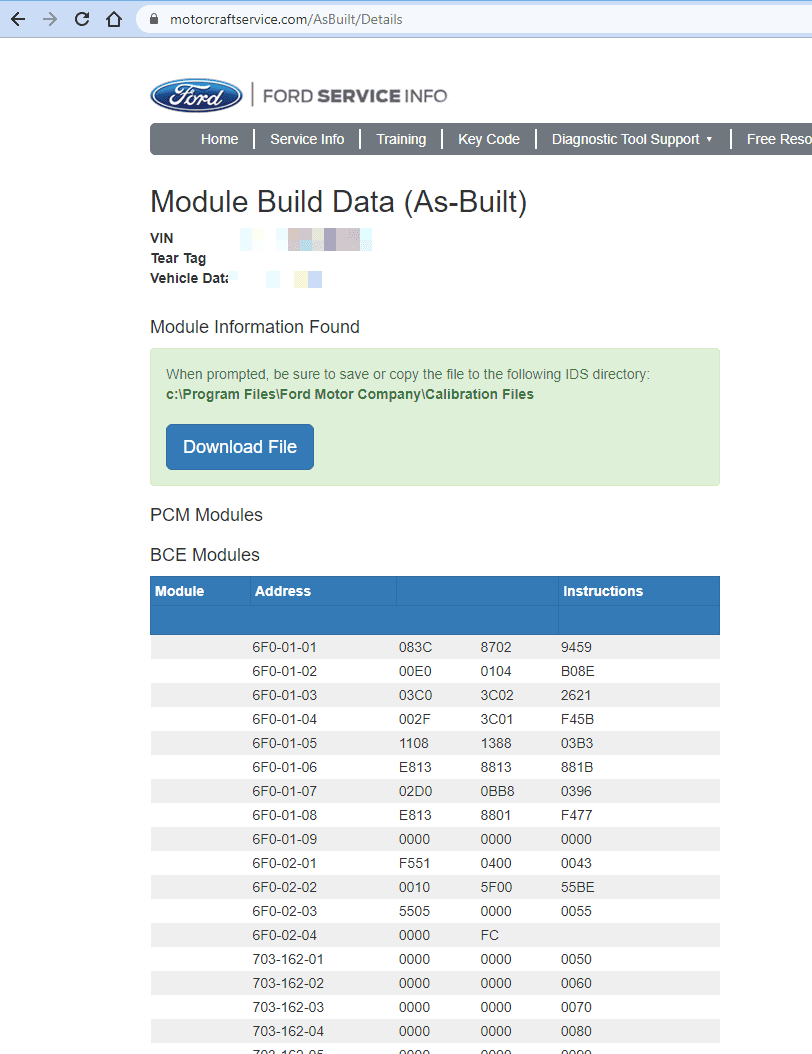812x1054 pixels.
Task: Click value FC in row 6F0-02-04
Action: 489,935
